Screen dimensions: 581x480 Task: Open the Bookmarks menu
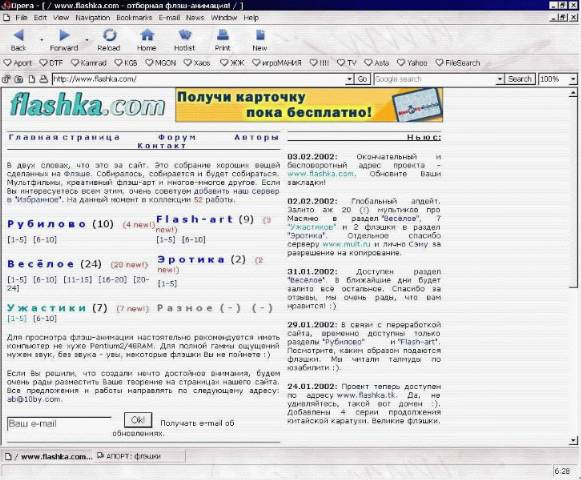coord(134,18)
